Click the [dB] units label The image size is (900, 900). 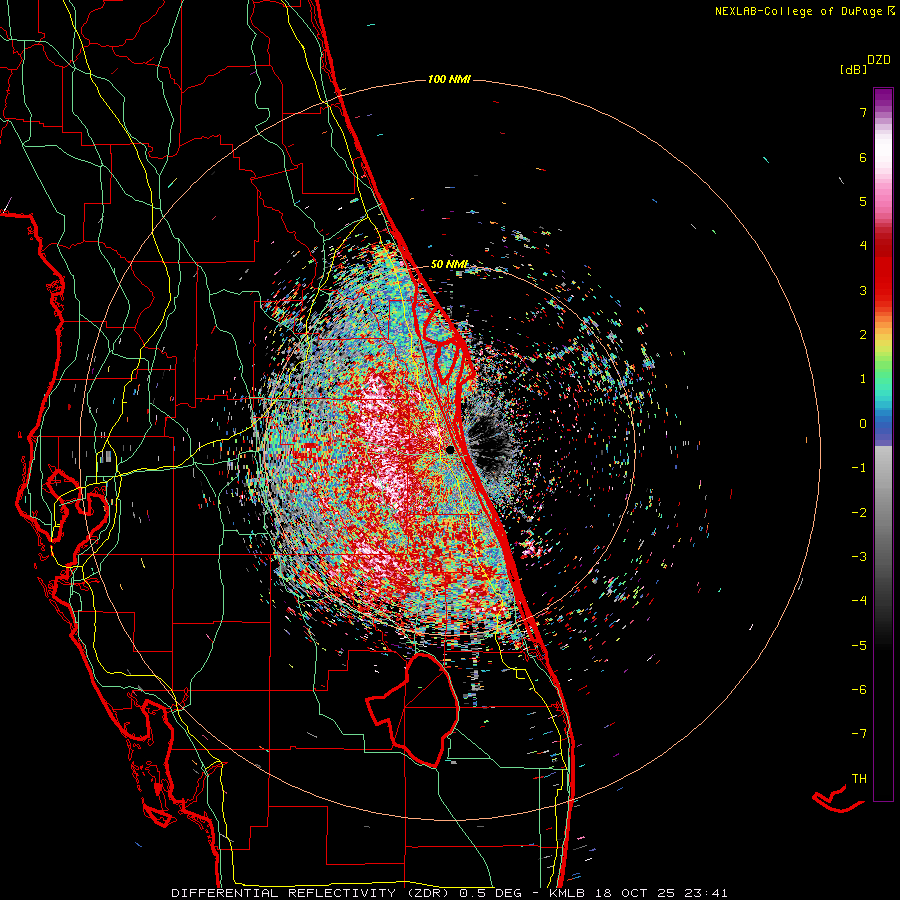pyautogui.click(x=853, y=69)
